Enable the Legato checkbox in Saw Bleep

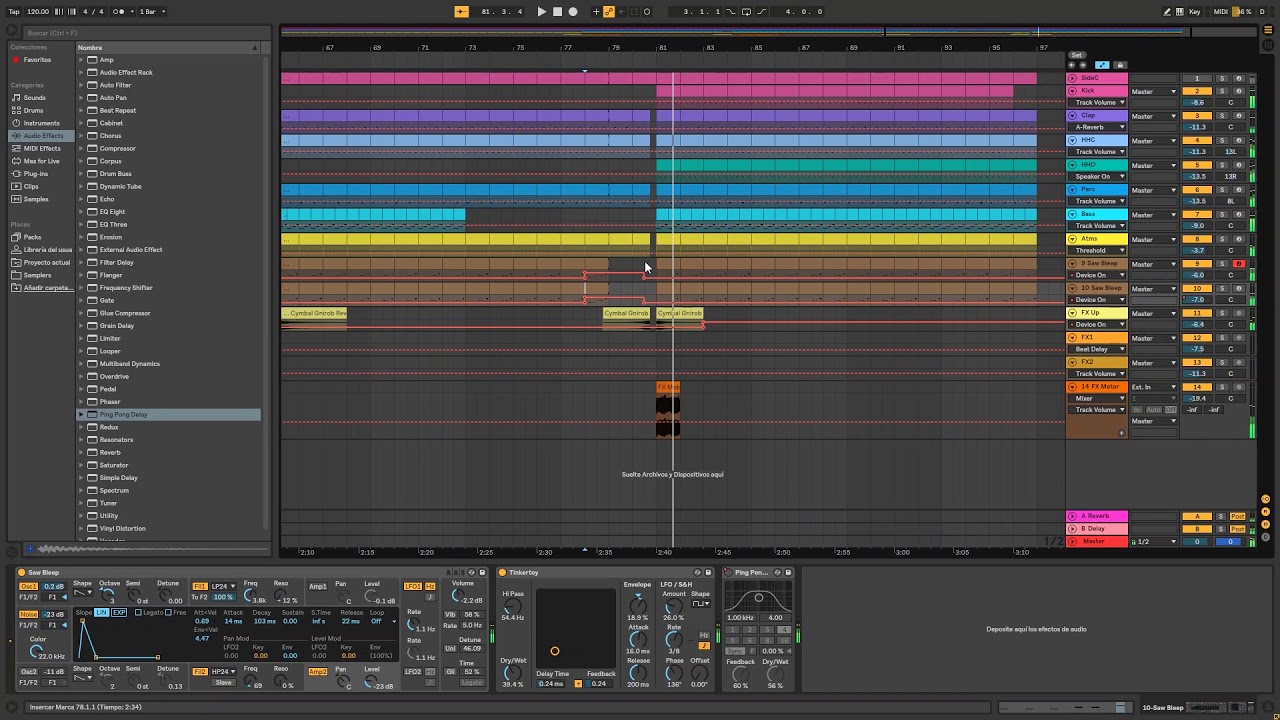point(138,612)
